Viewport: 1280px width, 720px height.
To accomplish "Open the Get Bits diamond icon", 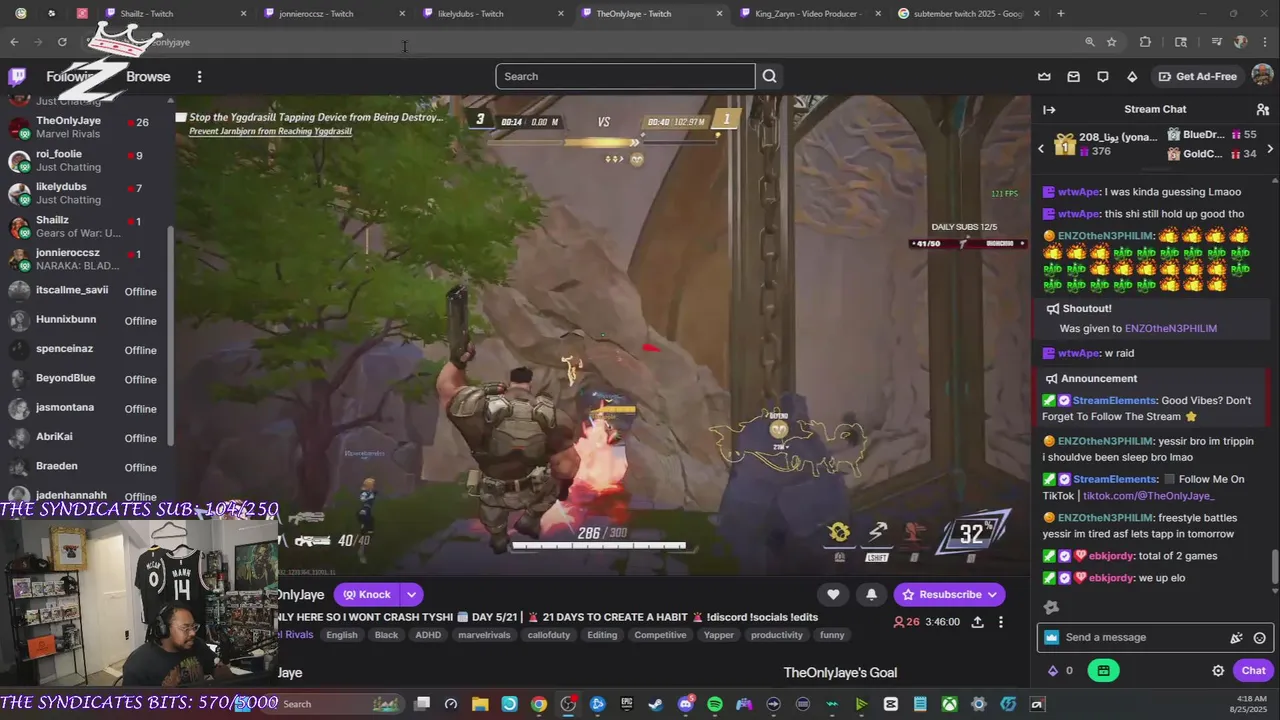I will [x=1132, y=76].
